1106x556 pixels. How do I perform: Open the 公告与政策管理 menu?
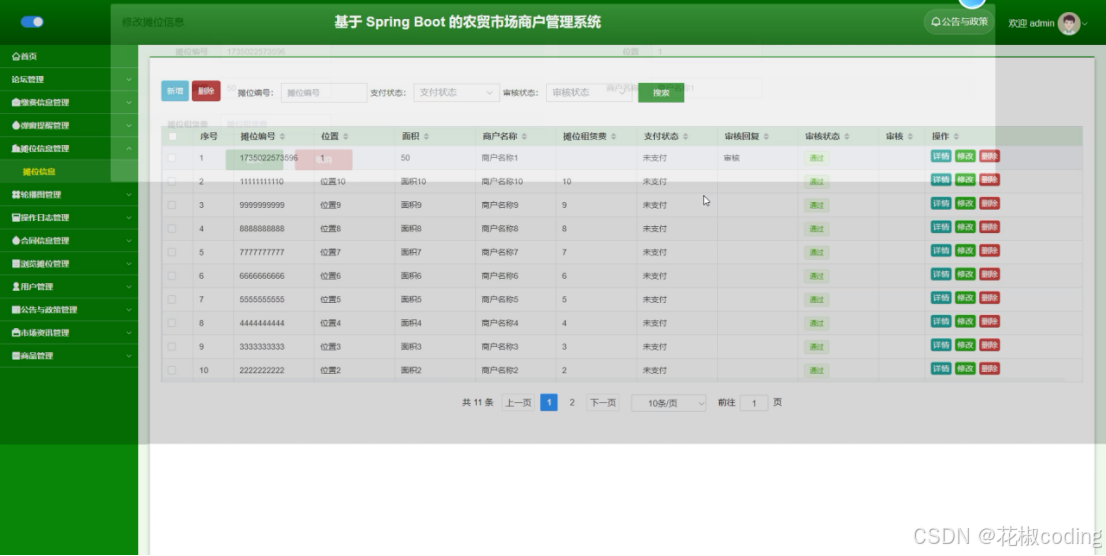pyautogui.click(x=69, y=310)
